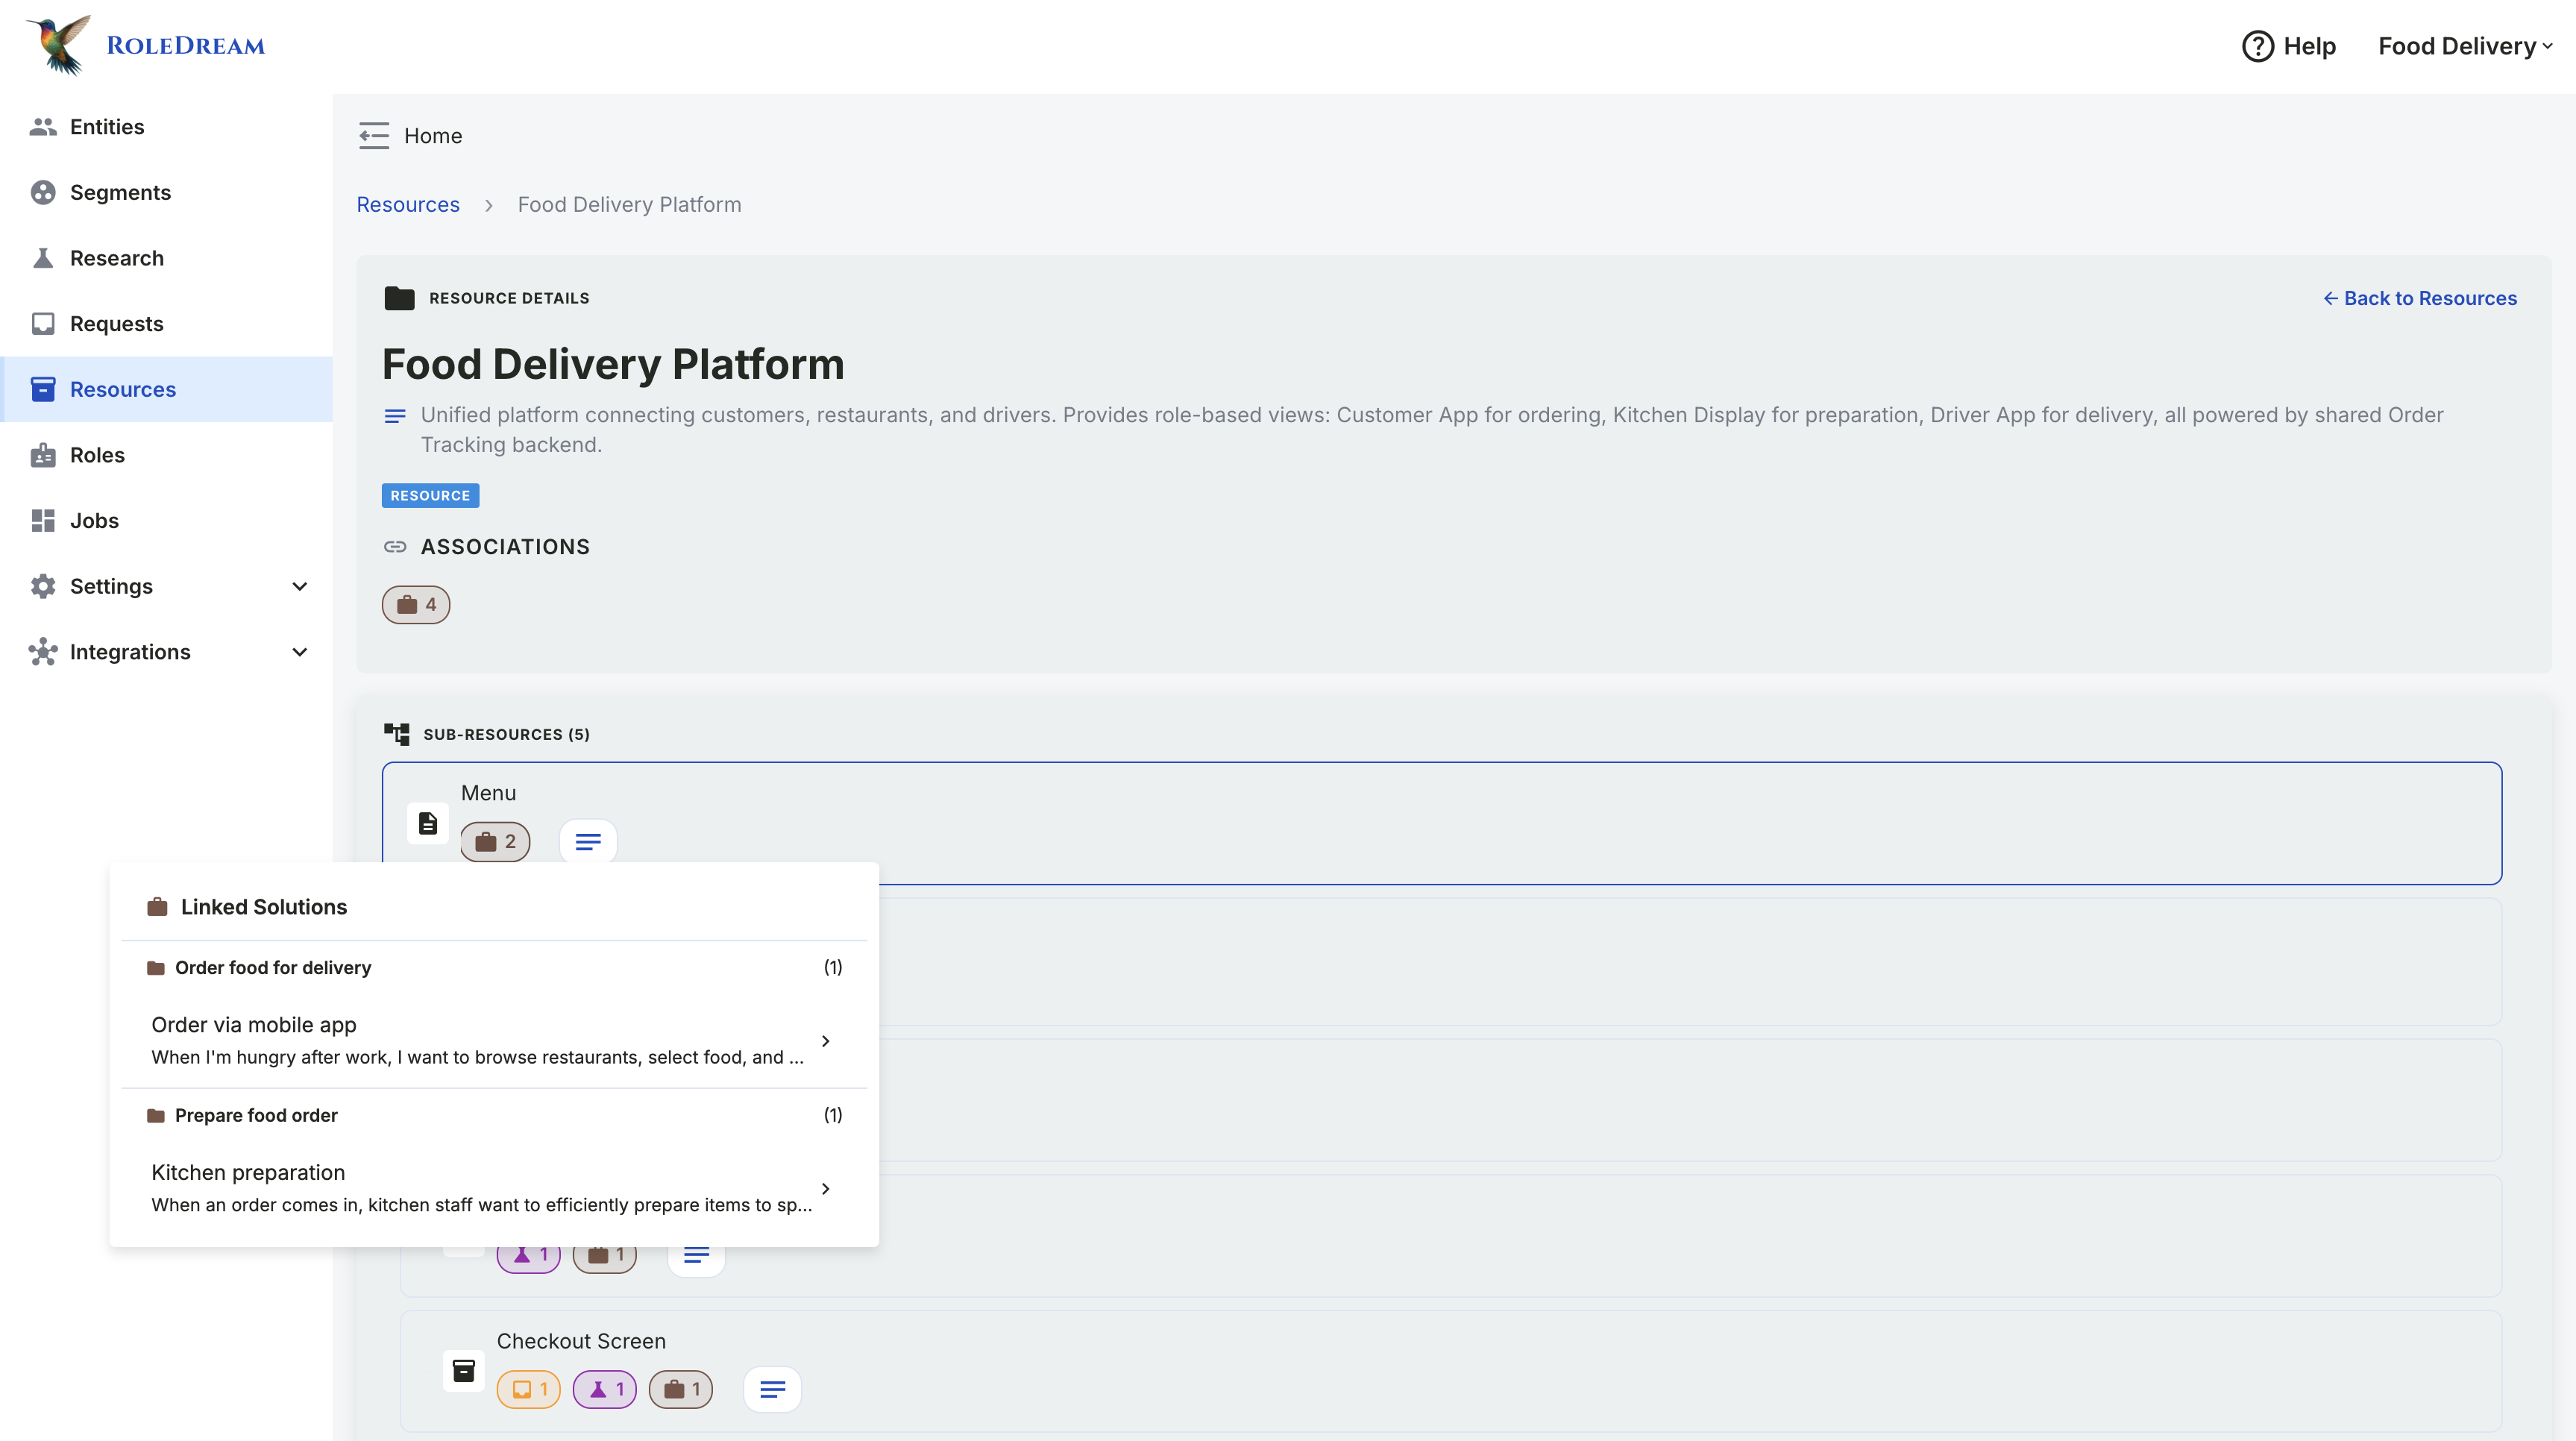Click the Menu sub-resource description lines icon

[588, 842]
